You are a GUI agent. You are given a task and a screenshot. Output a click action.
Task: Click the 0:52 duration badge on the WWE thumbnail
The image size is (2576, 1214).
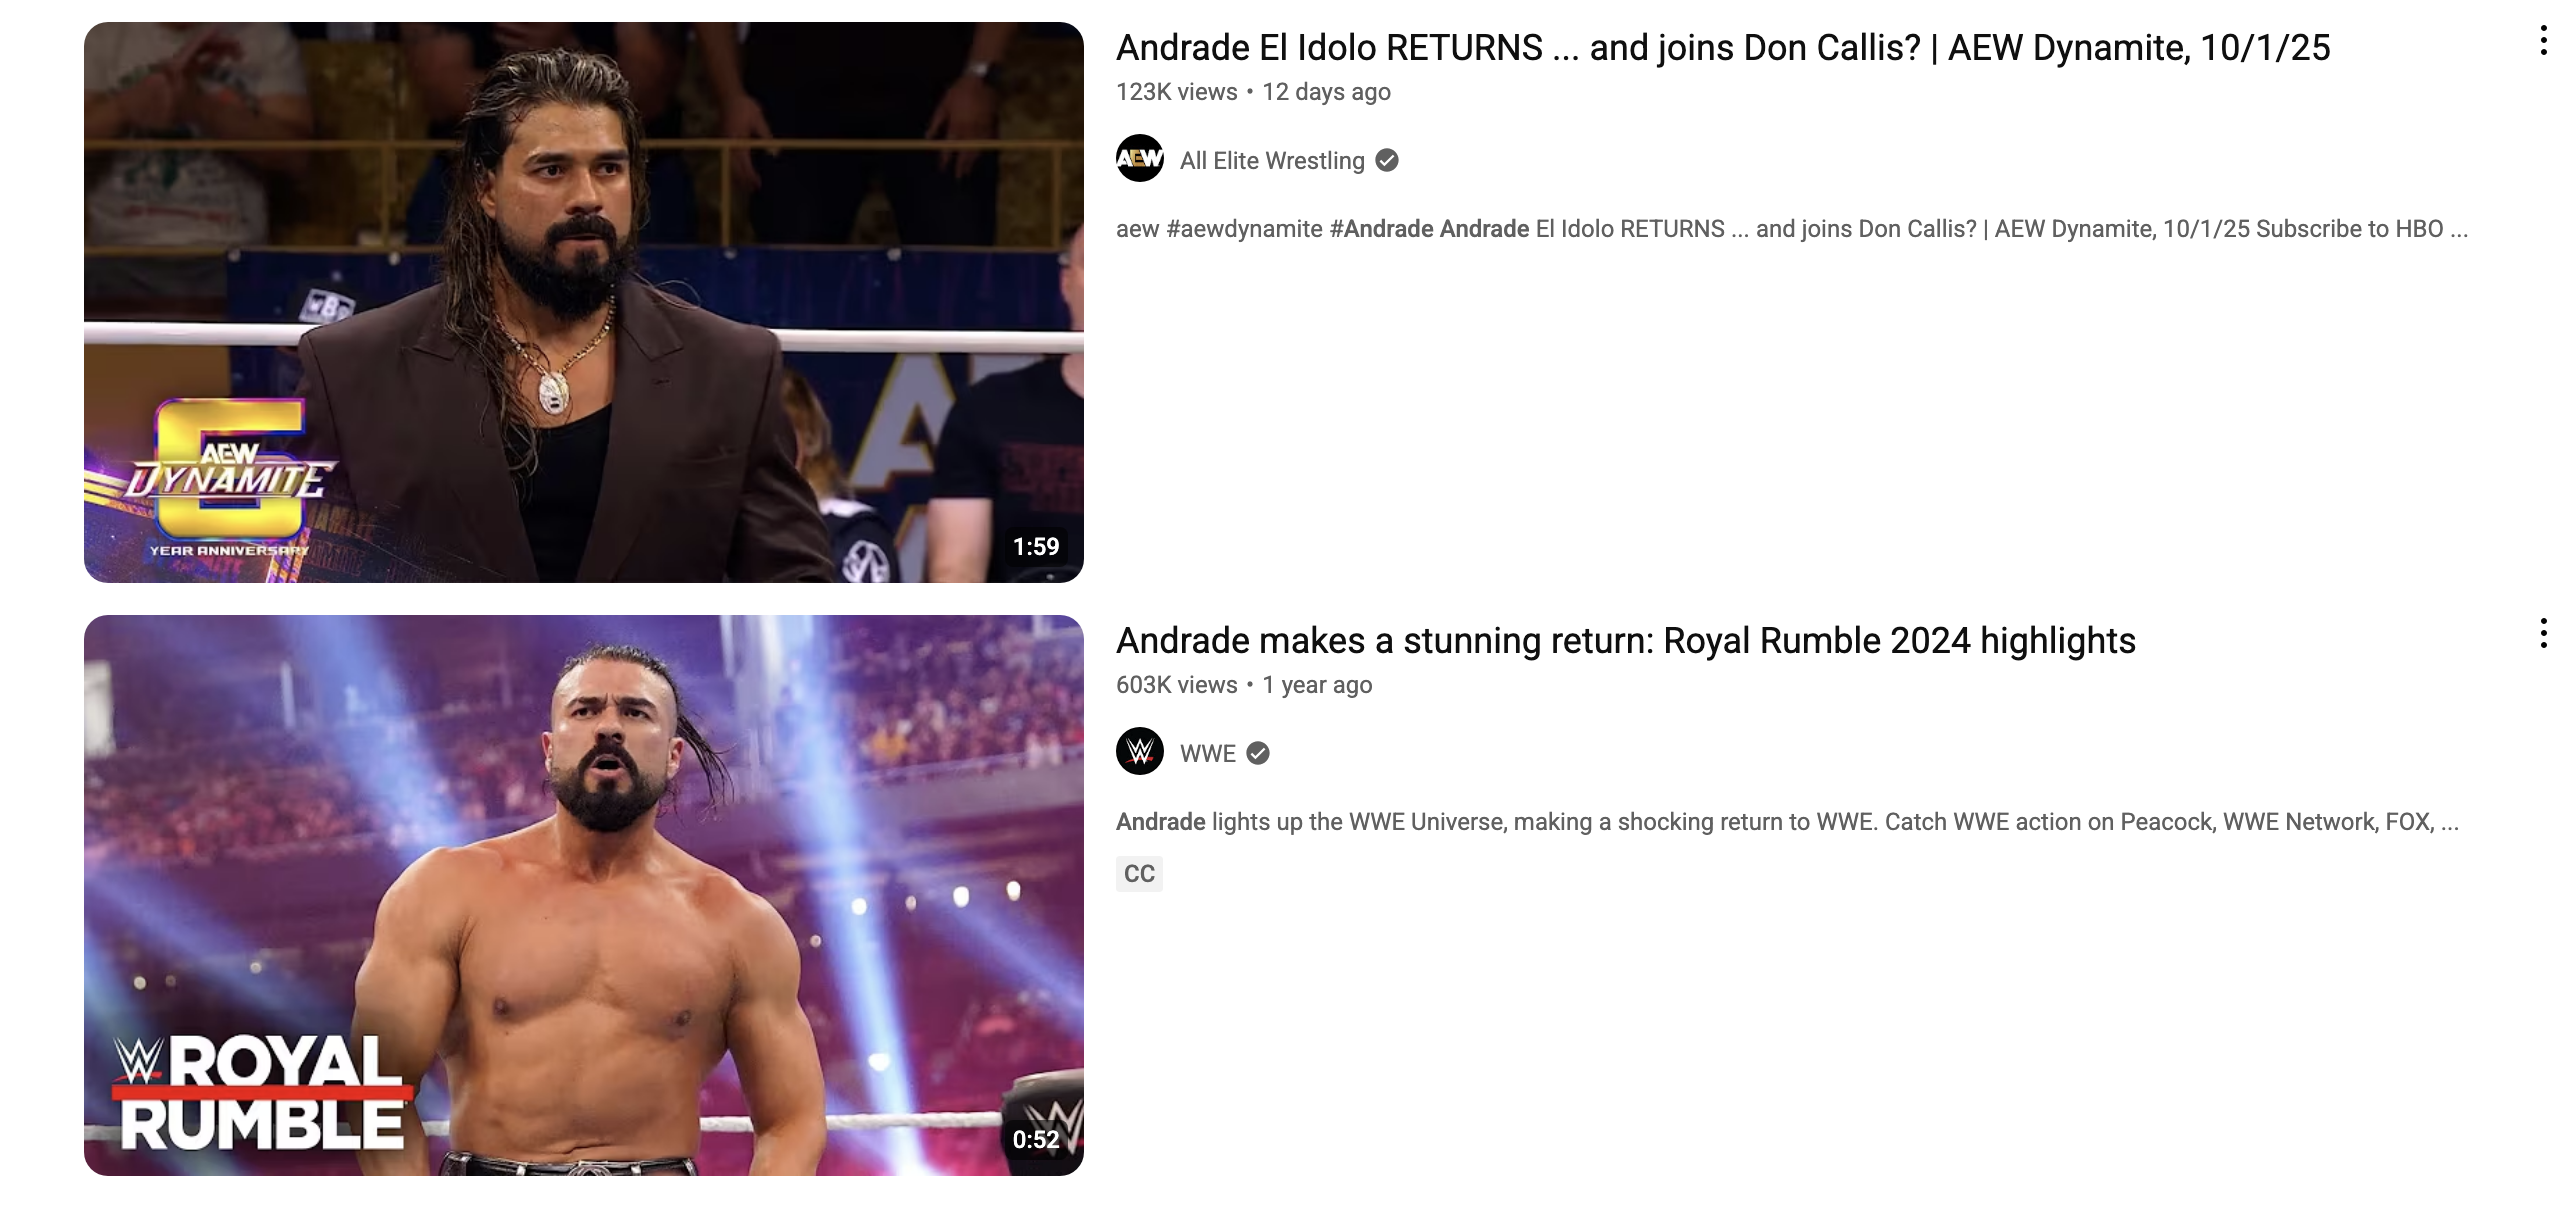point(1036,1140)
